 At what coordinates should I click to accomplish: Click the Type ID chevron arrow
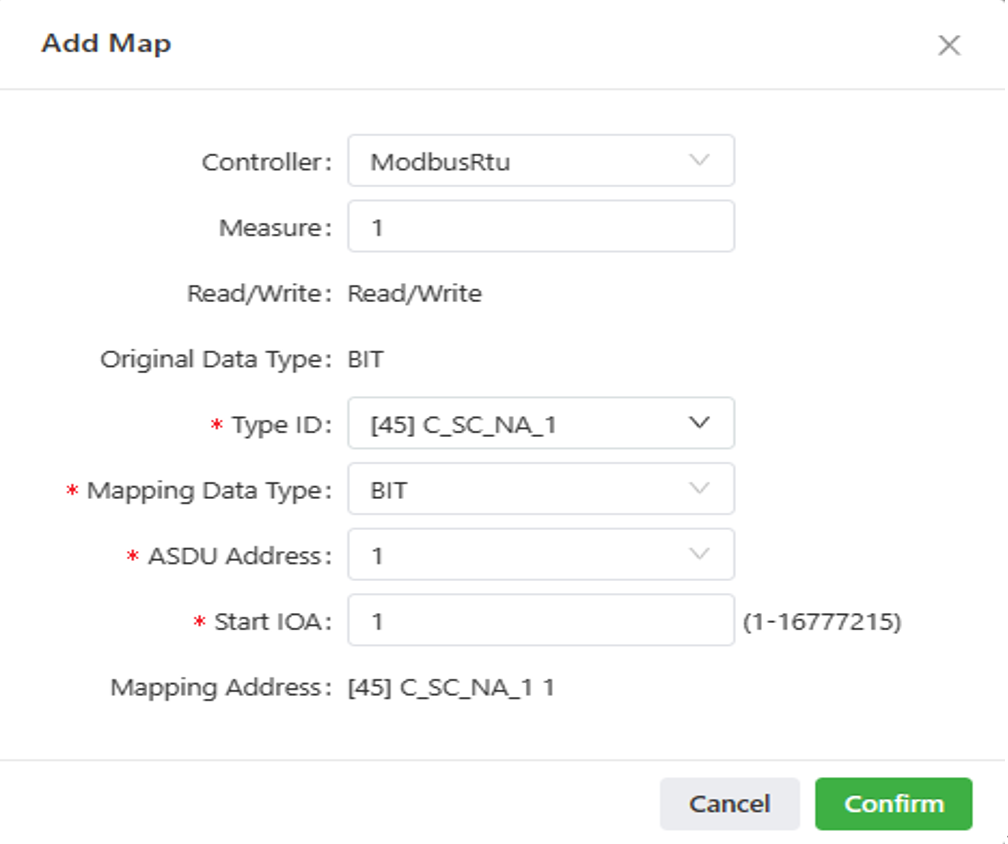pyautogui.click(x=700, y=423)
